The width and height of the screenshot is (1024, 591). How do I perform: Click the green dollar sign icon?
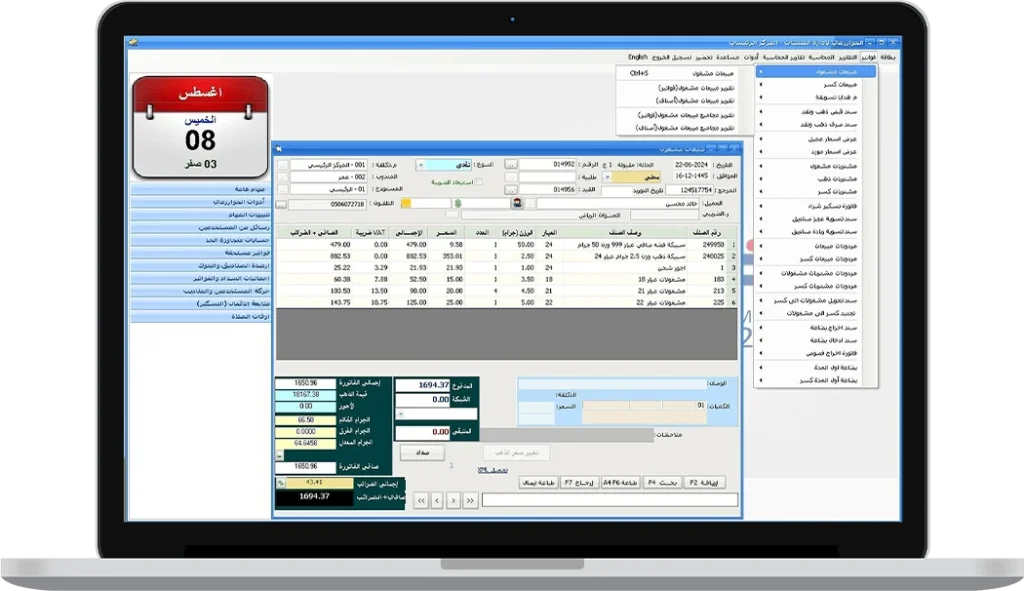click(x=457, y=203)
